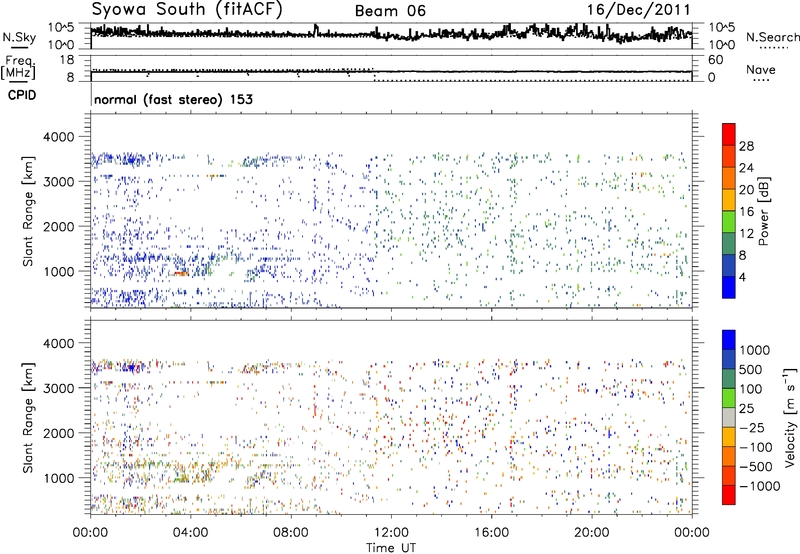
Task: Click the "N.Sky" legend label
Action: pyautogui.click(x=19, y=37)
